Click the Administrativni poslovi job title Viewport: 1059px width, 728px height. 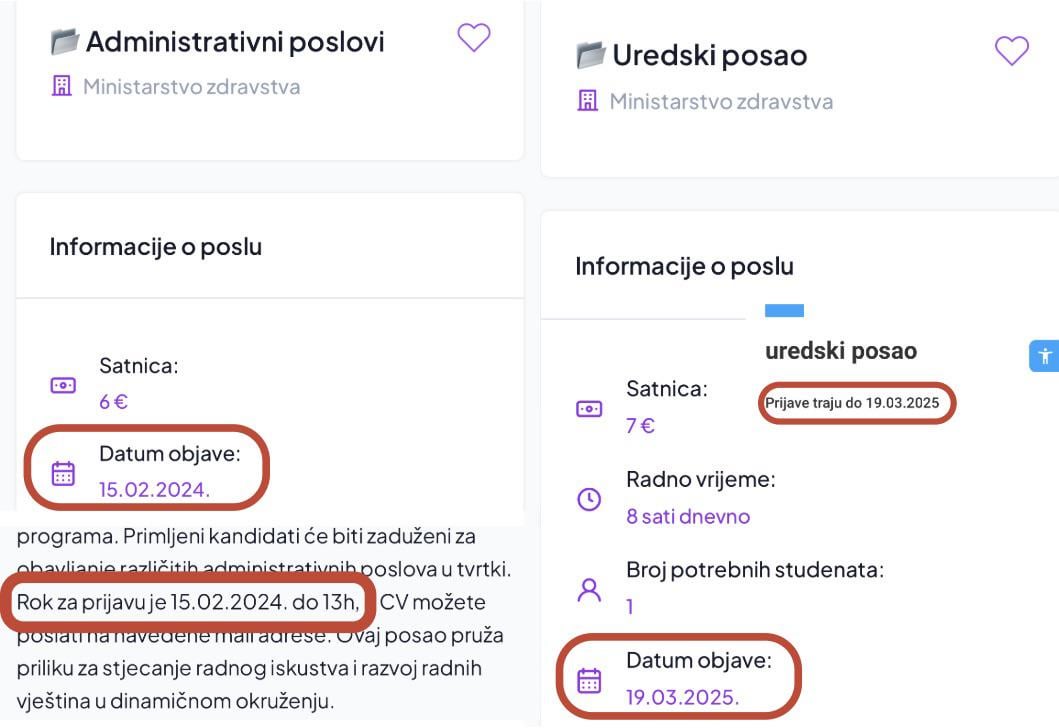[x=235, y=42]
